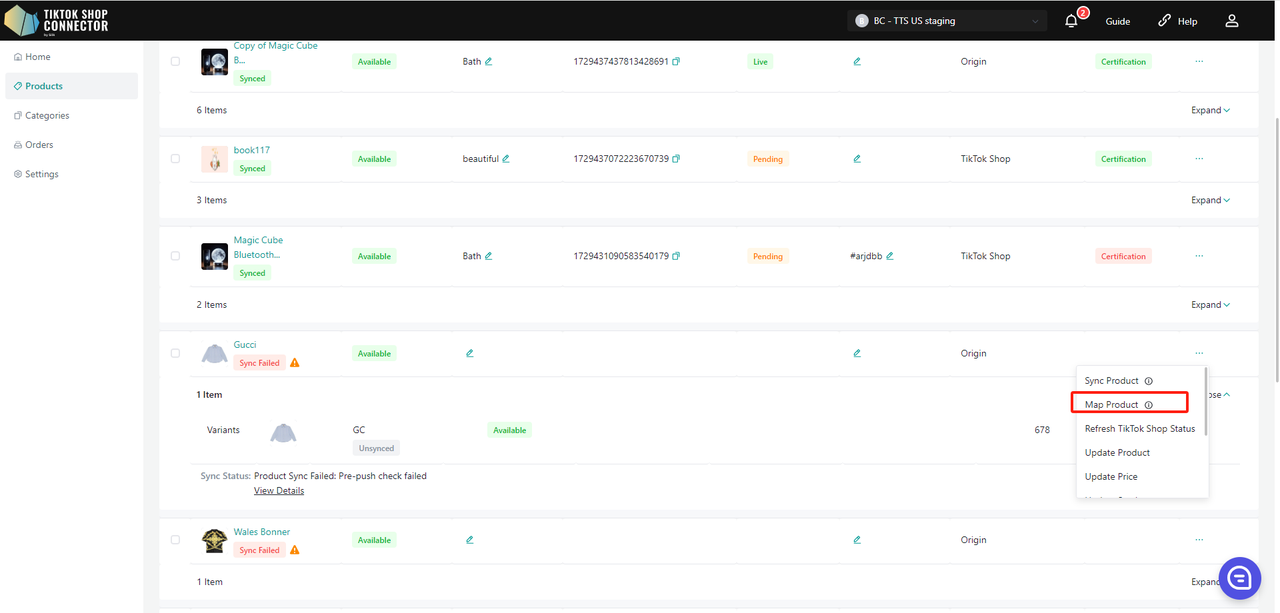Click the Live status badge

(761, 62)
